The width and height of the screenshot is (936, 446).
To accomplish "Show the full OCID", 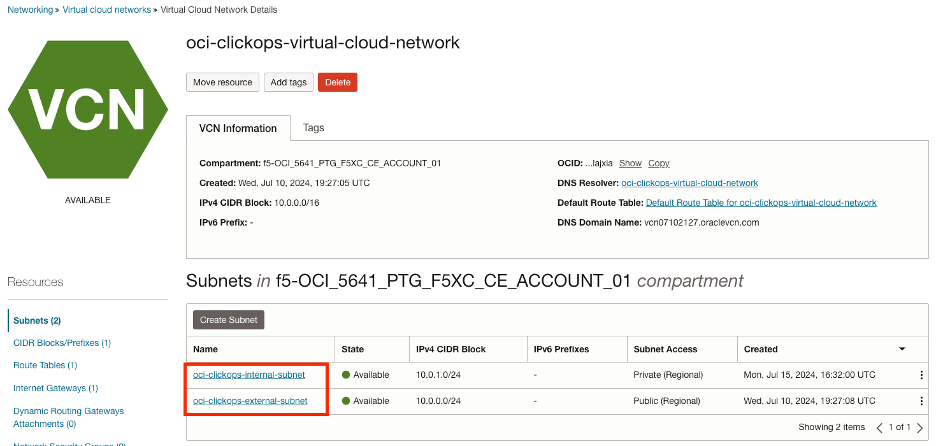I will 630,163.
